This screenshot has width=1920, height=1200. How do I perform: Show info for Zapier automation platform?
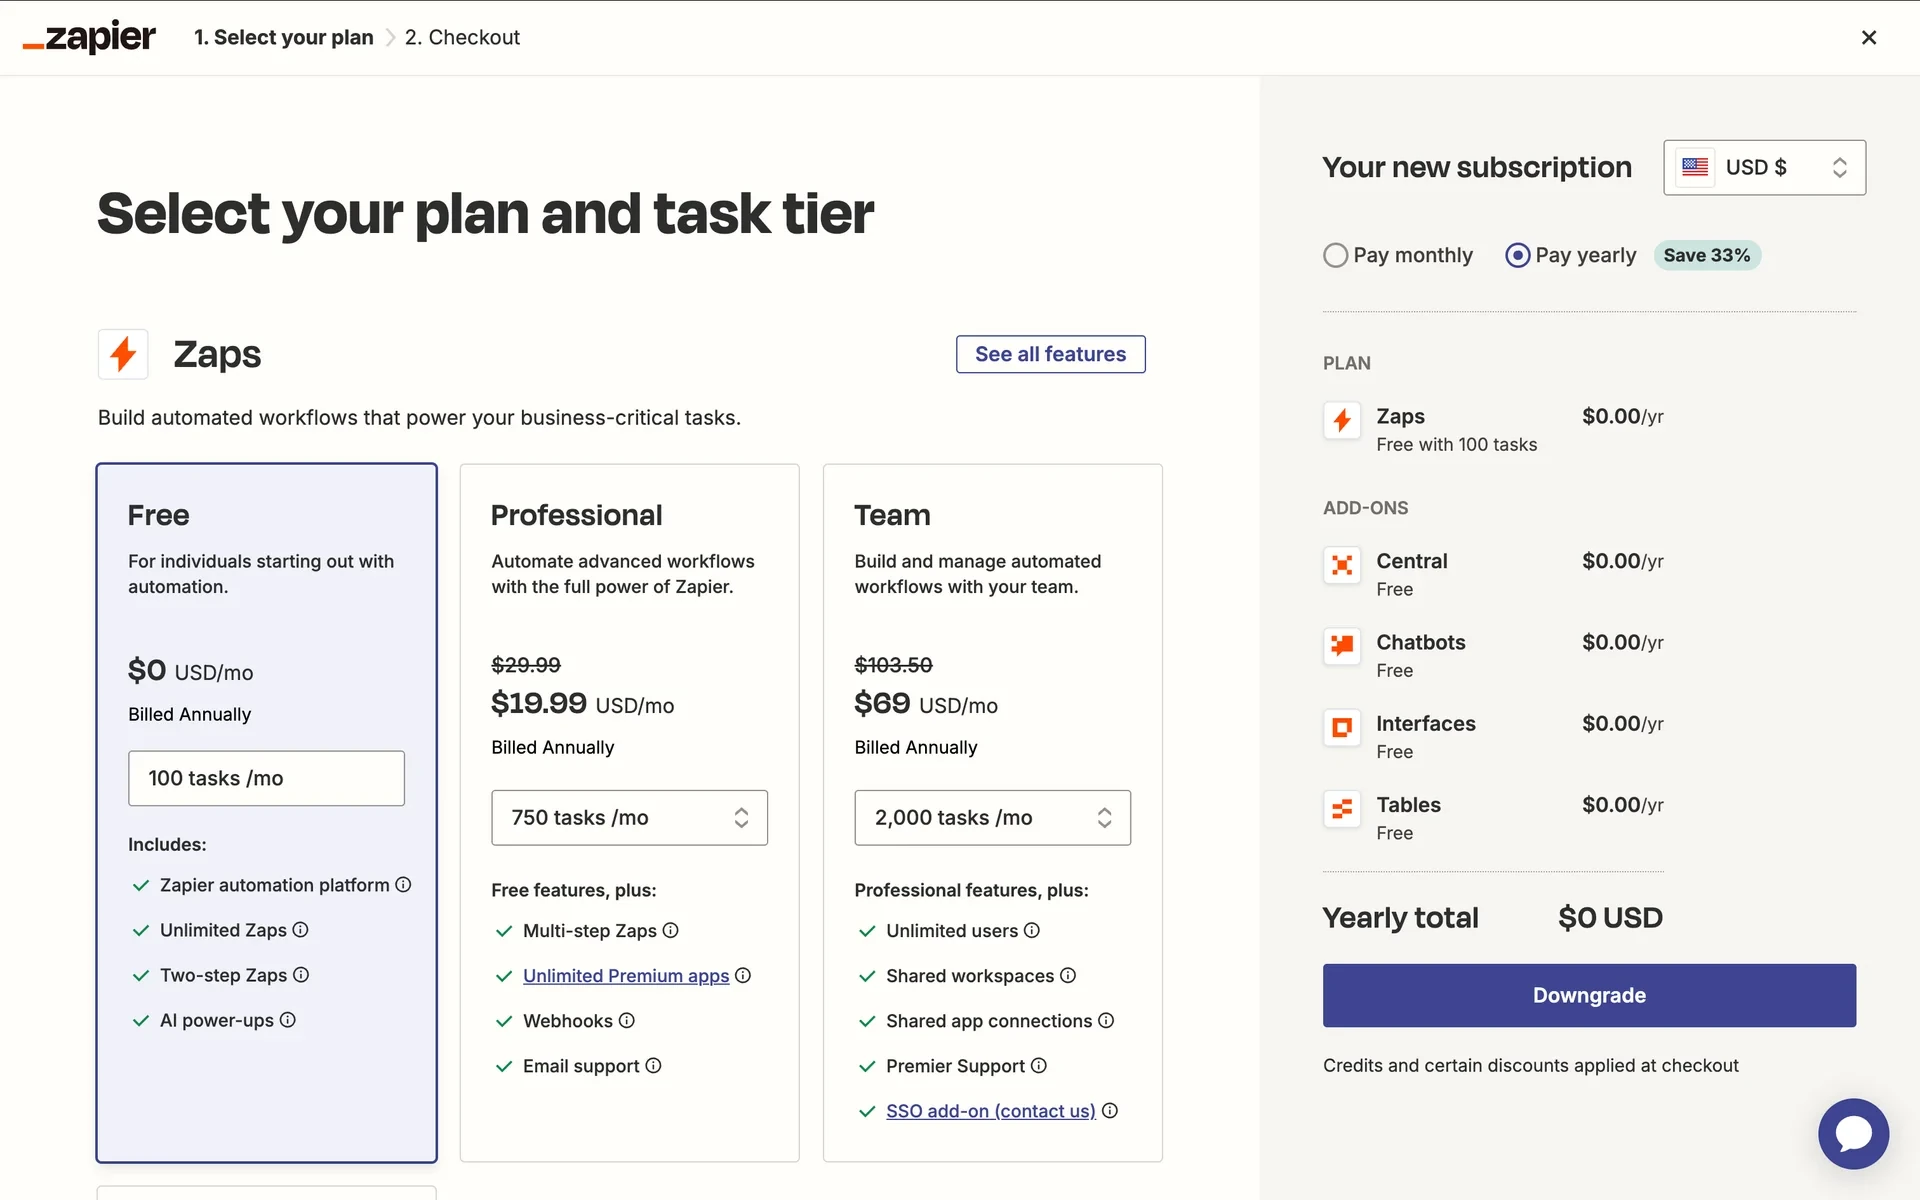(x=403, y=885)
